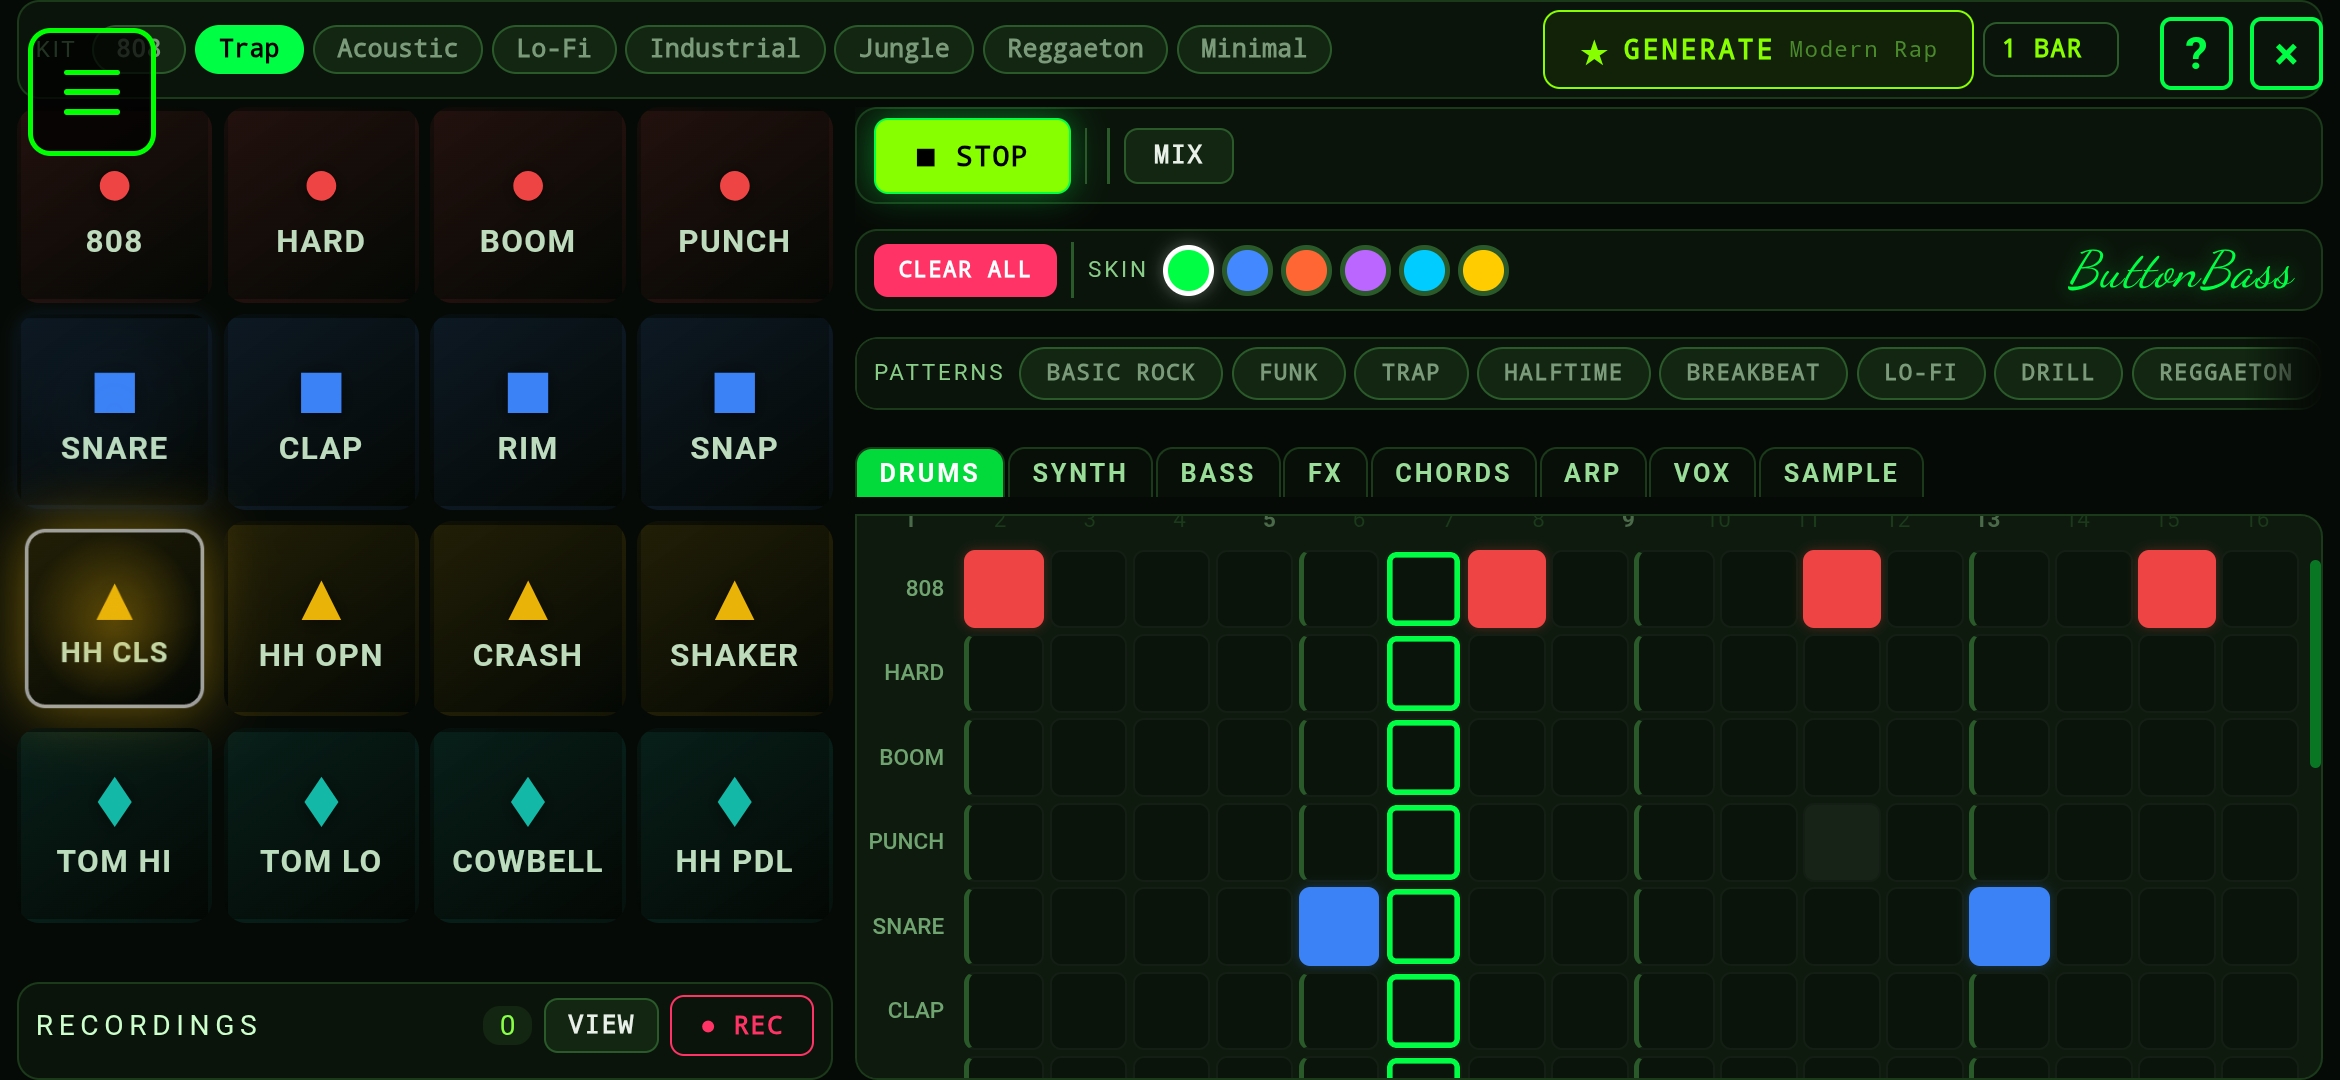This screenshot has height=1080, width=2340.
Task: Choose the Industrial kit
Action: (x=725, y=49)
